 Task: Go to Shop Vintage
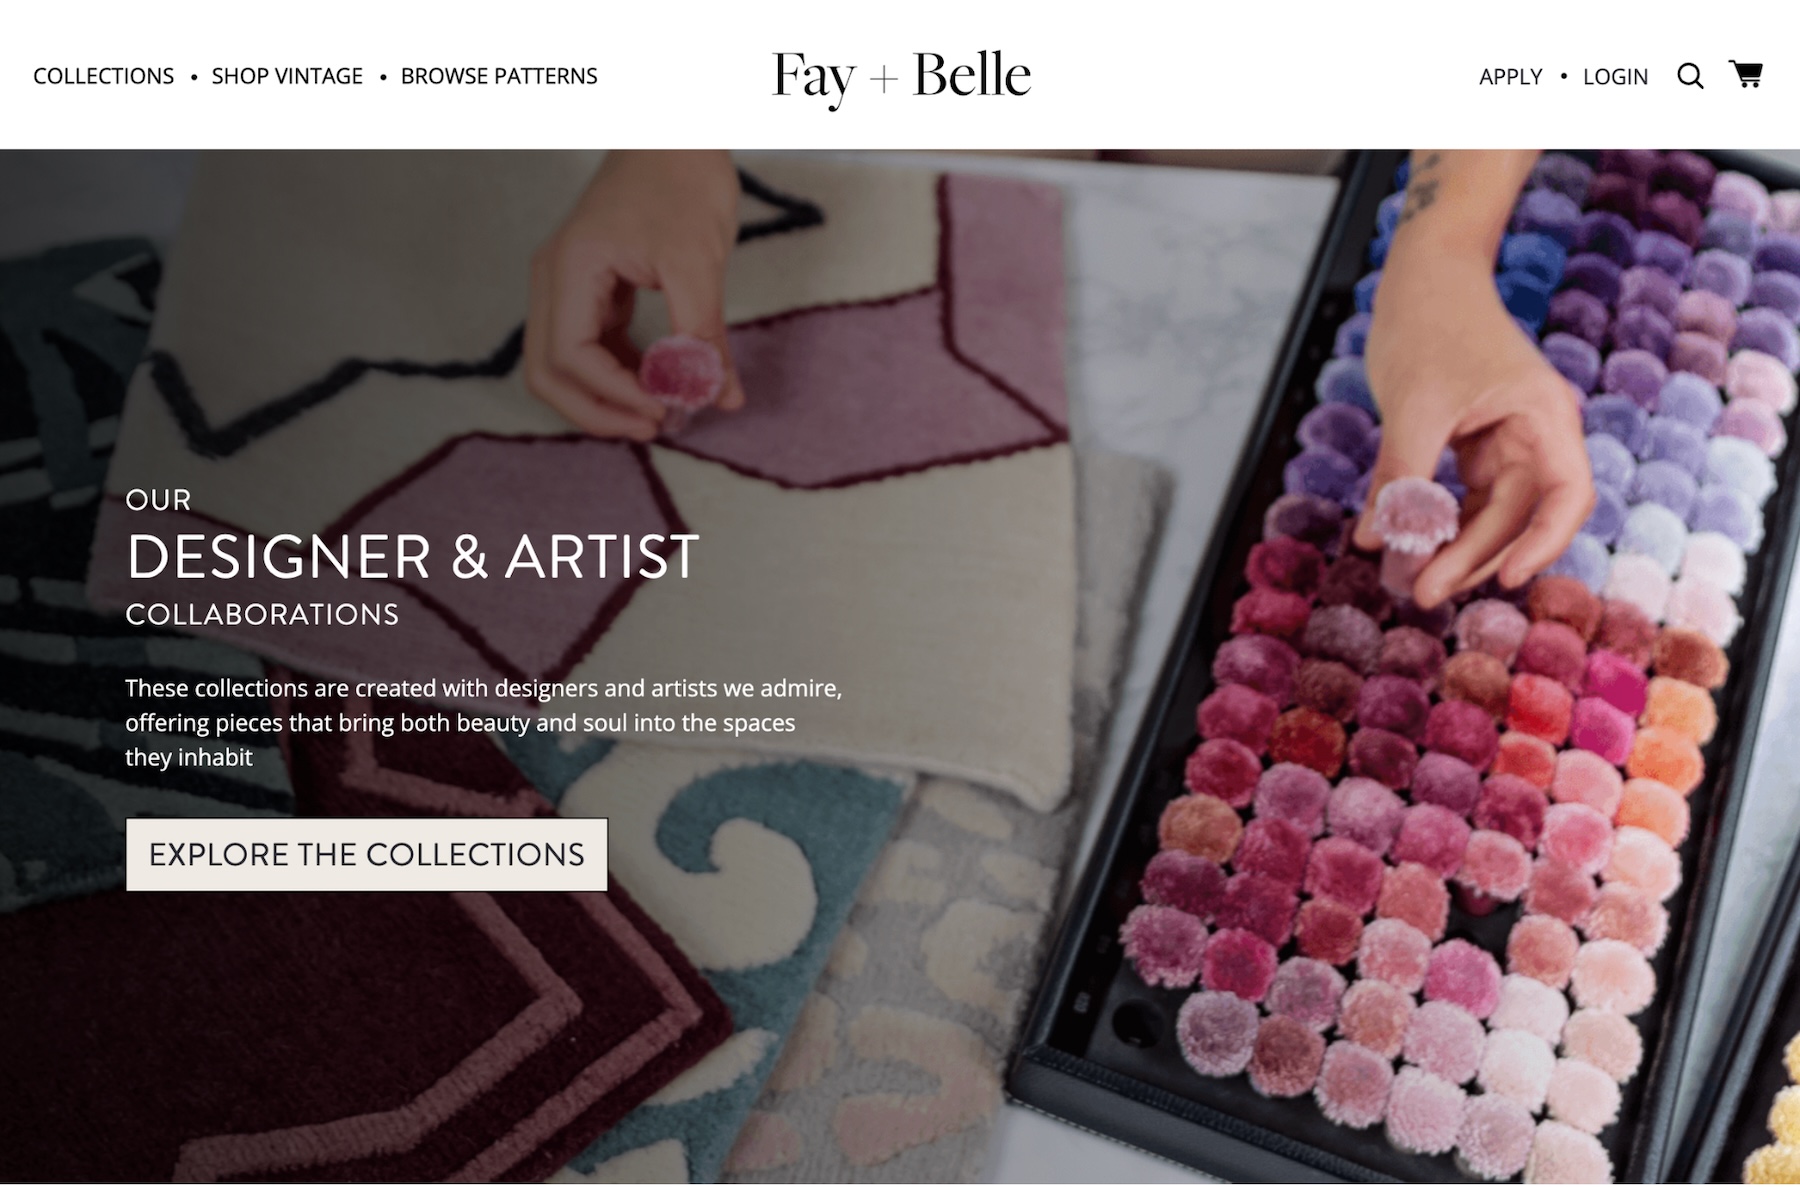[x=287, y=76]
